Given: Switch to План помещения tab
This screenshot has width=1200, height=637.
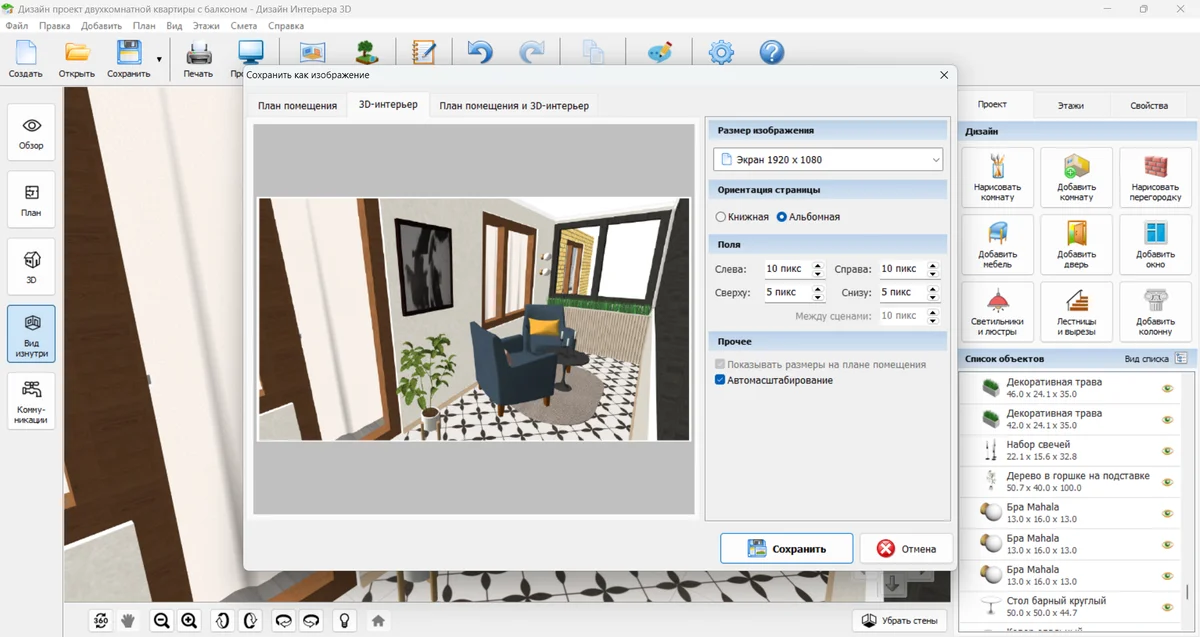Looking at the screenshot, I should coord(297,105).
